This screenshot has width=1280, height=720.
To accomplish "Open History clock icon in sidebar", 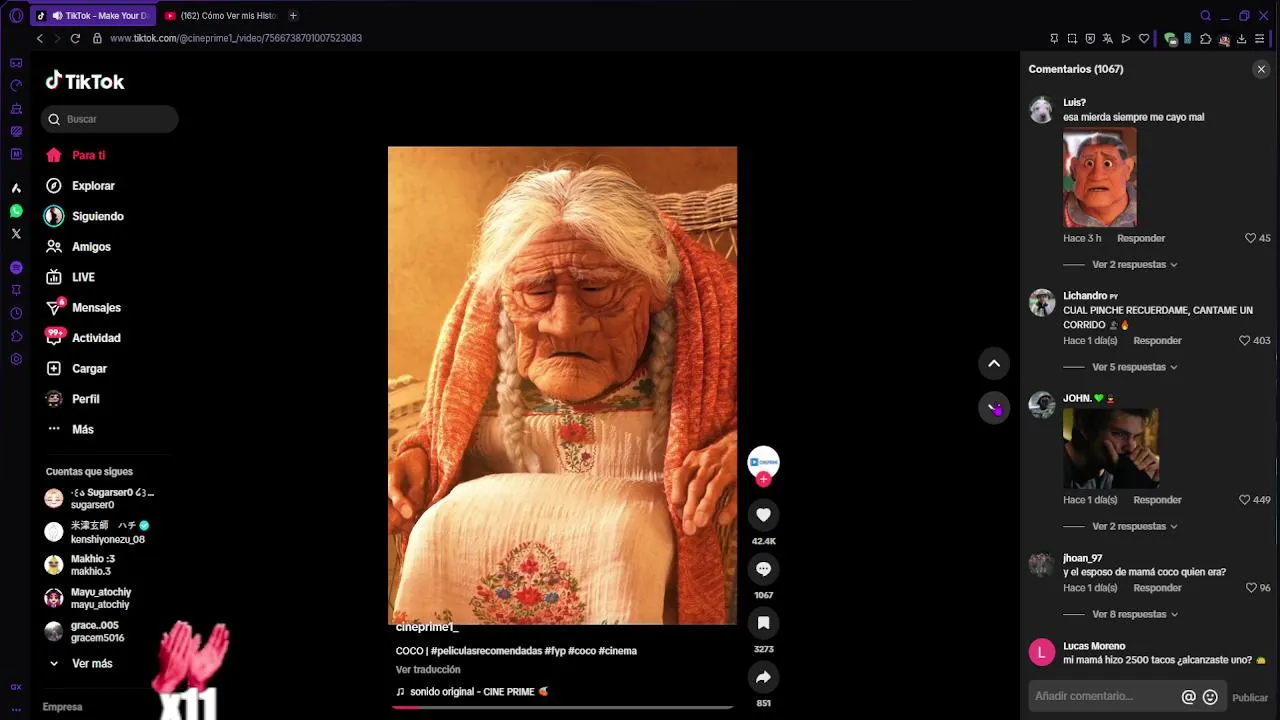I will pos(16,313).
